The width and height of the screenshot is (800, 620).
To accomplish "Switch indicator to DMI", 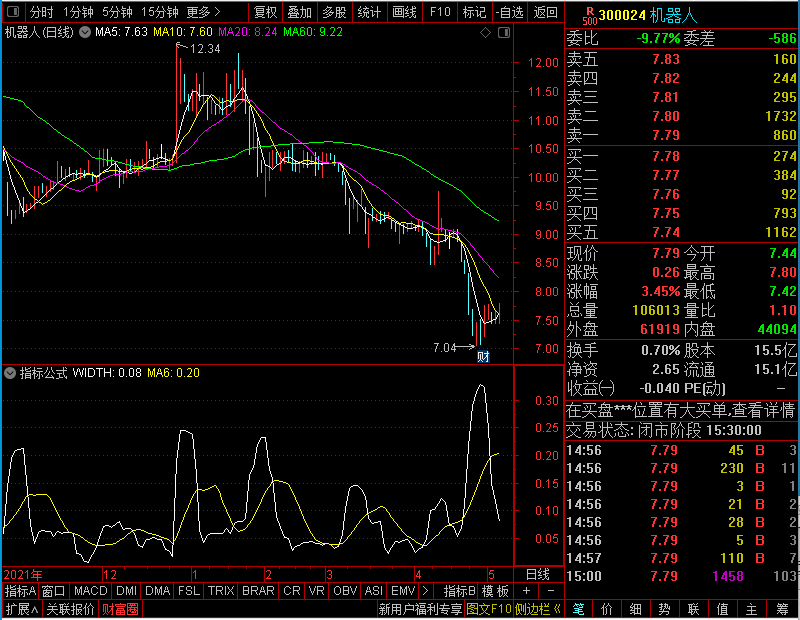I will tap(126, 591).
